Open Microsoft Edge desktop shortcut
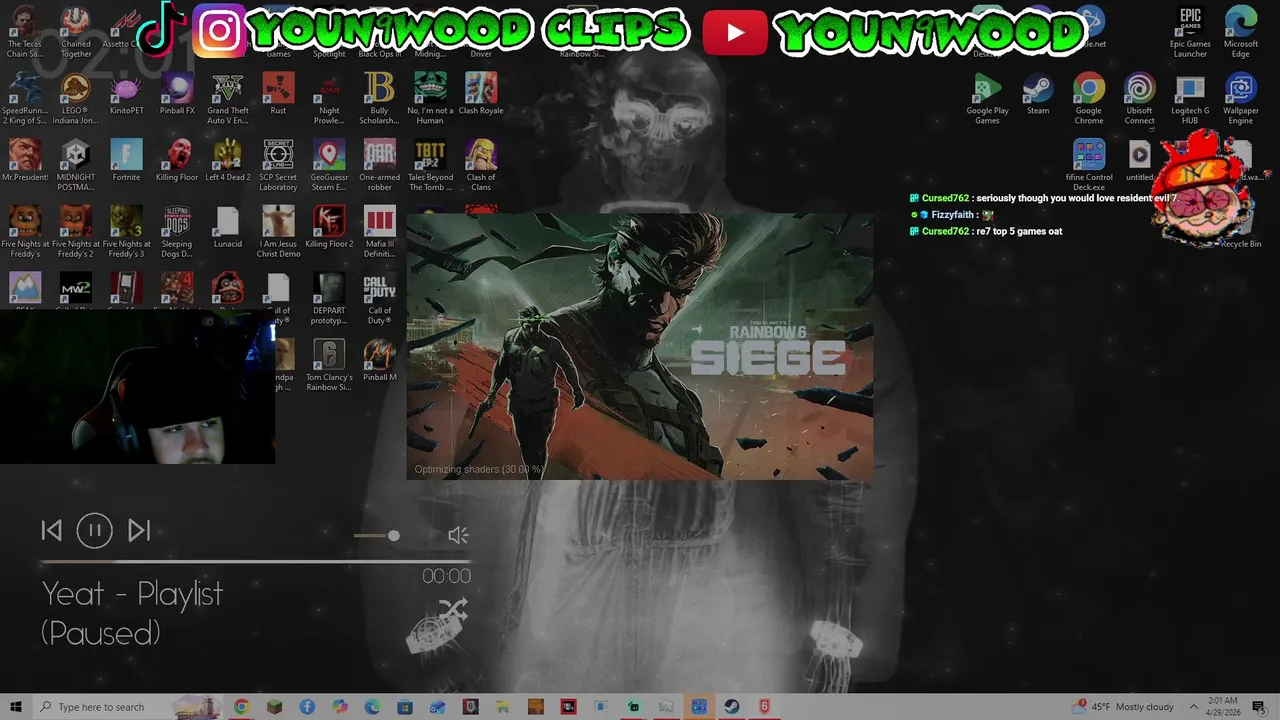Image resolution: width=1280 pixels, height=720 pixels. pyautogui.click(x=1241, y=32)
